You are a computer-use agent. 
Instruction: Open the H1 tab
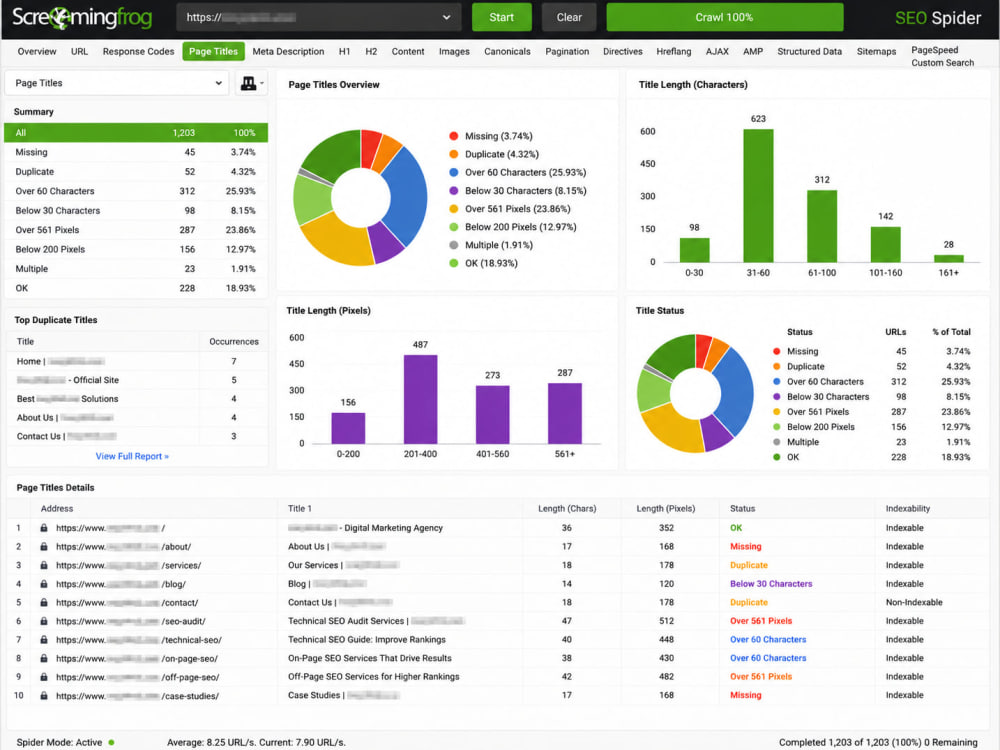(344, 52)
